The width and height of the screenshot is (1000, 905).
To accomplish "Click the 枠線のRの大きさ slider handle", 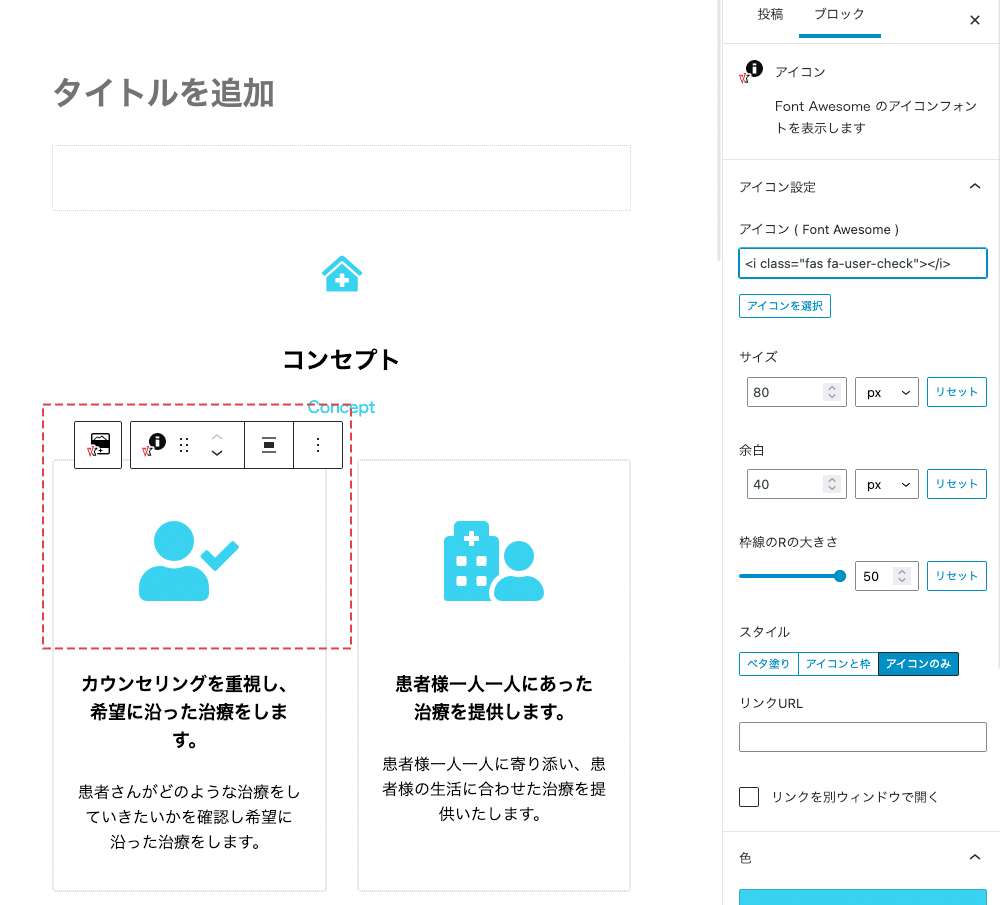I will click(x=840, y=576).
